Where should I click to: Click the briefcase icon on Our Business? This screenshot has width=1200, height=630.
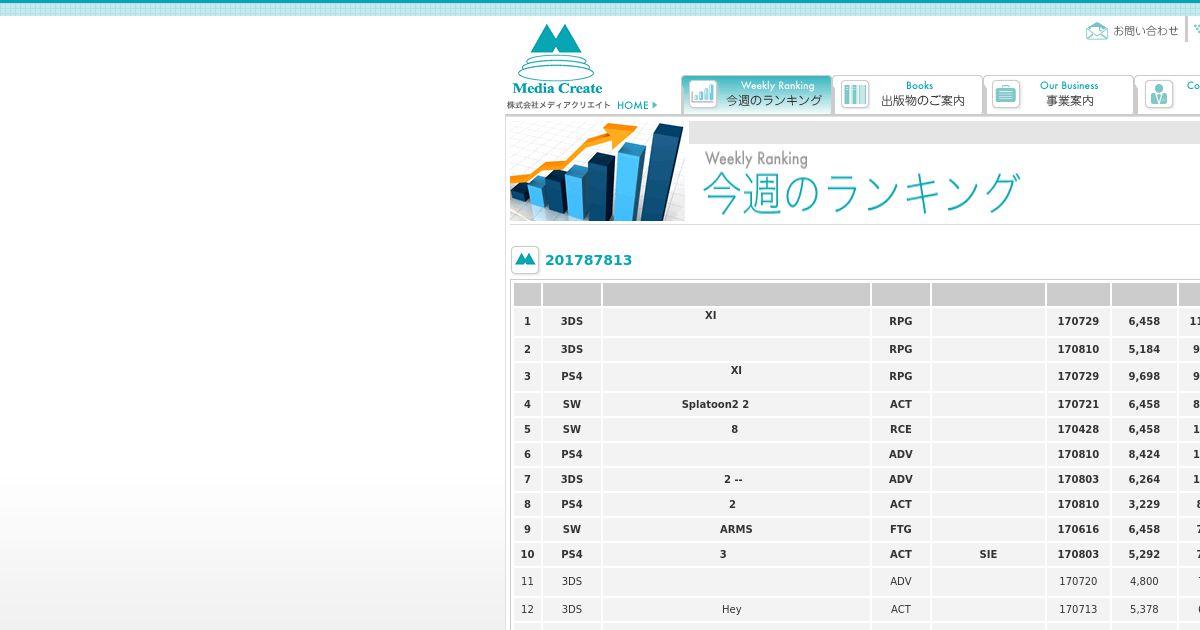1006,94
